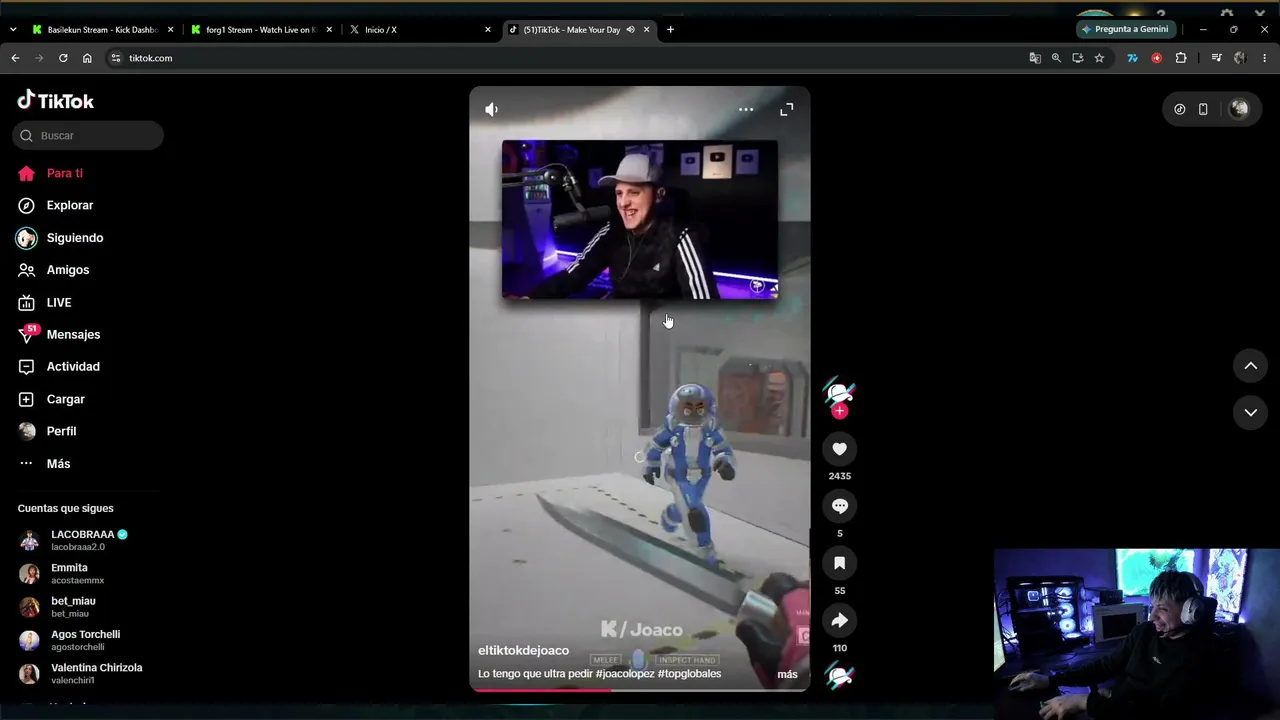
Task: Open the TikTok profile avatar menu
Action: pos(1239,109)
